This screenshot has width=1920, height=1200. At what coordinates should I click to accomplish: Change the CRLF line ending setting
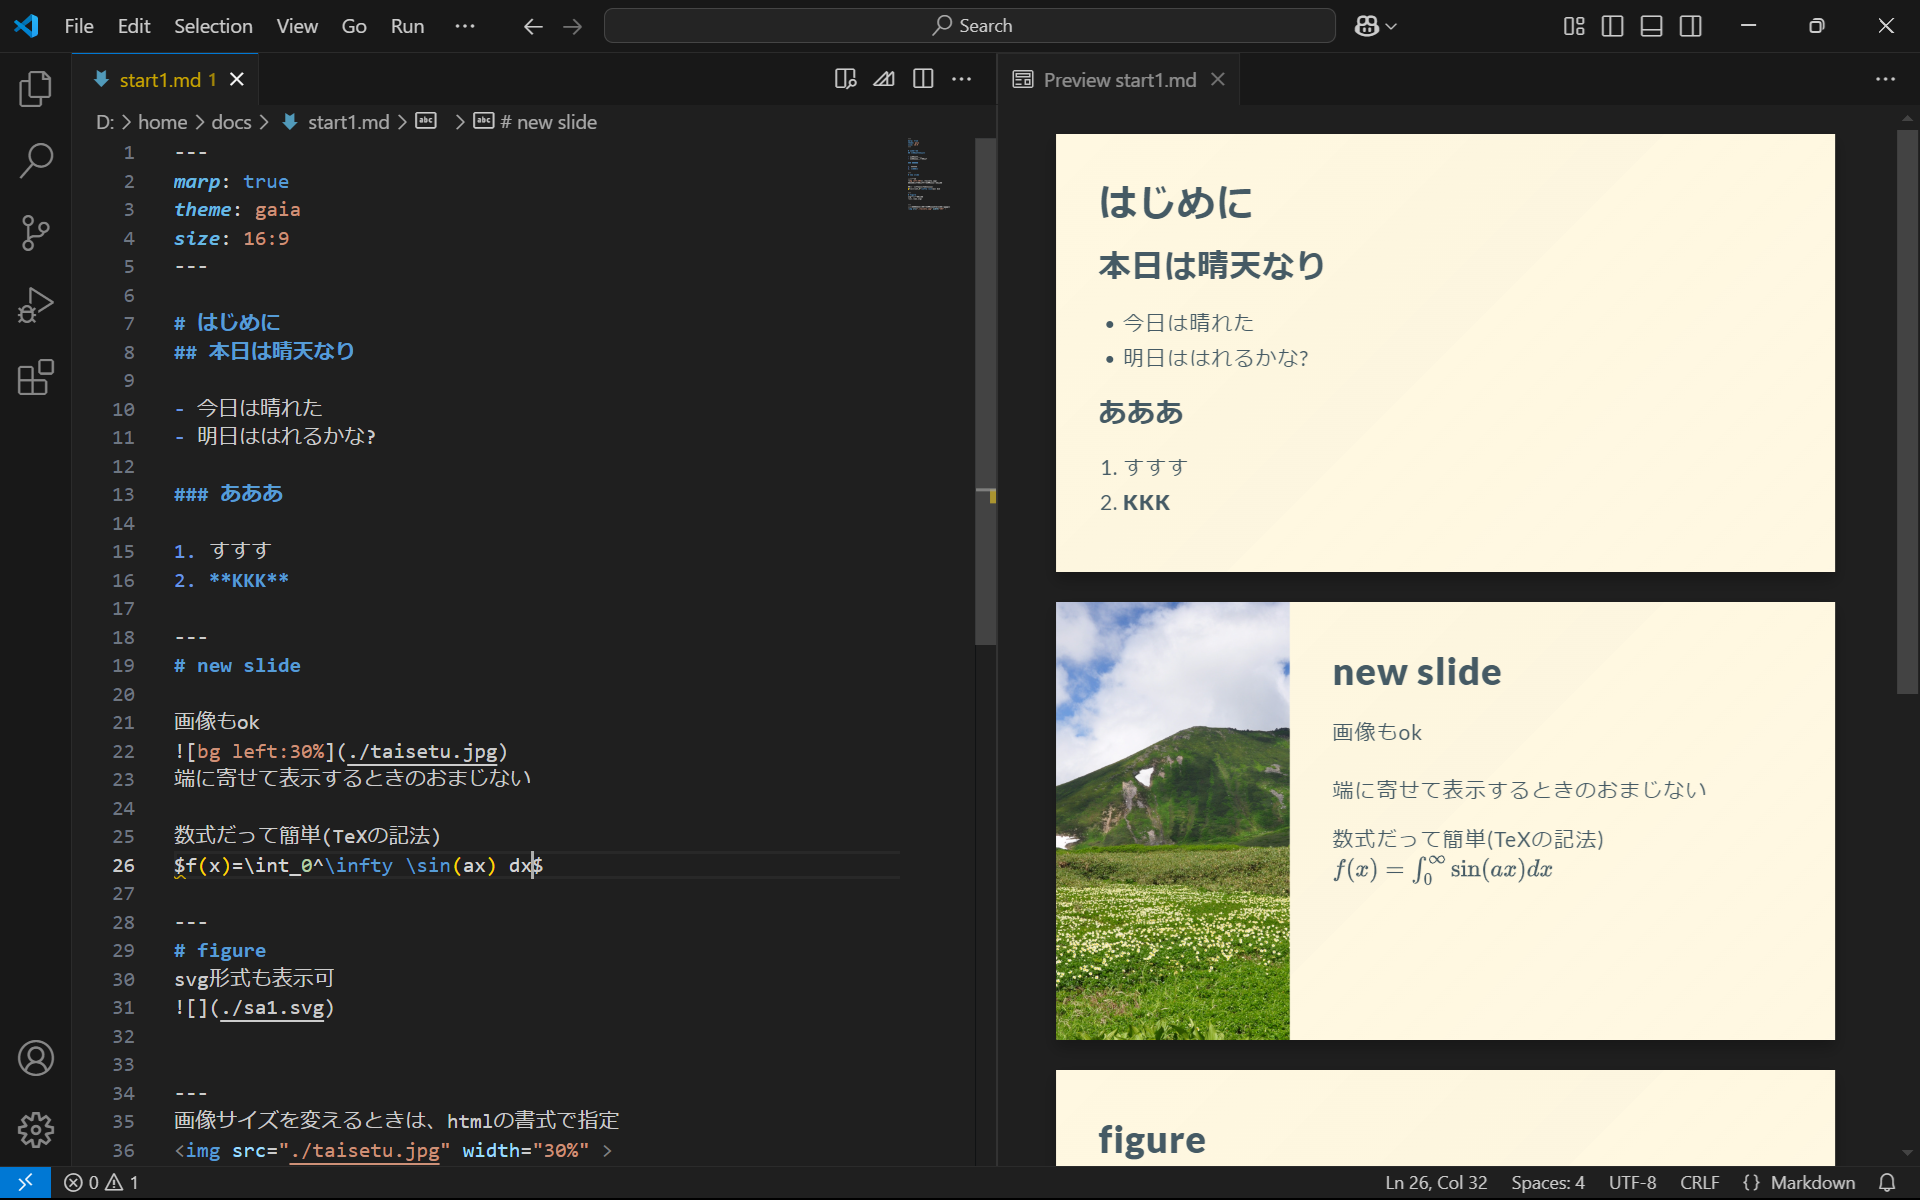(x=1699, y=1182)
